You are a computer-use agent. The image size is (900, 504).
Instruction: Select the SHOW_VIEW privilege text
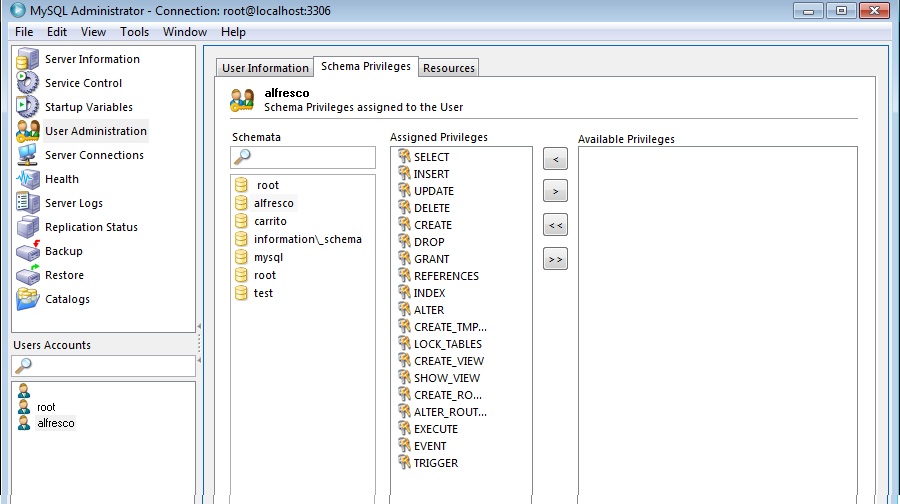(447, 378)
